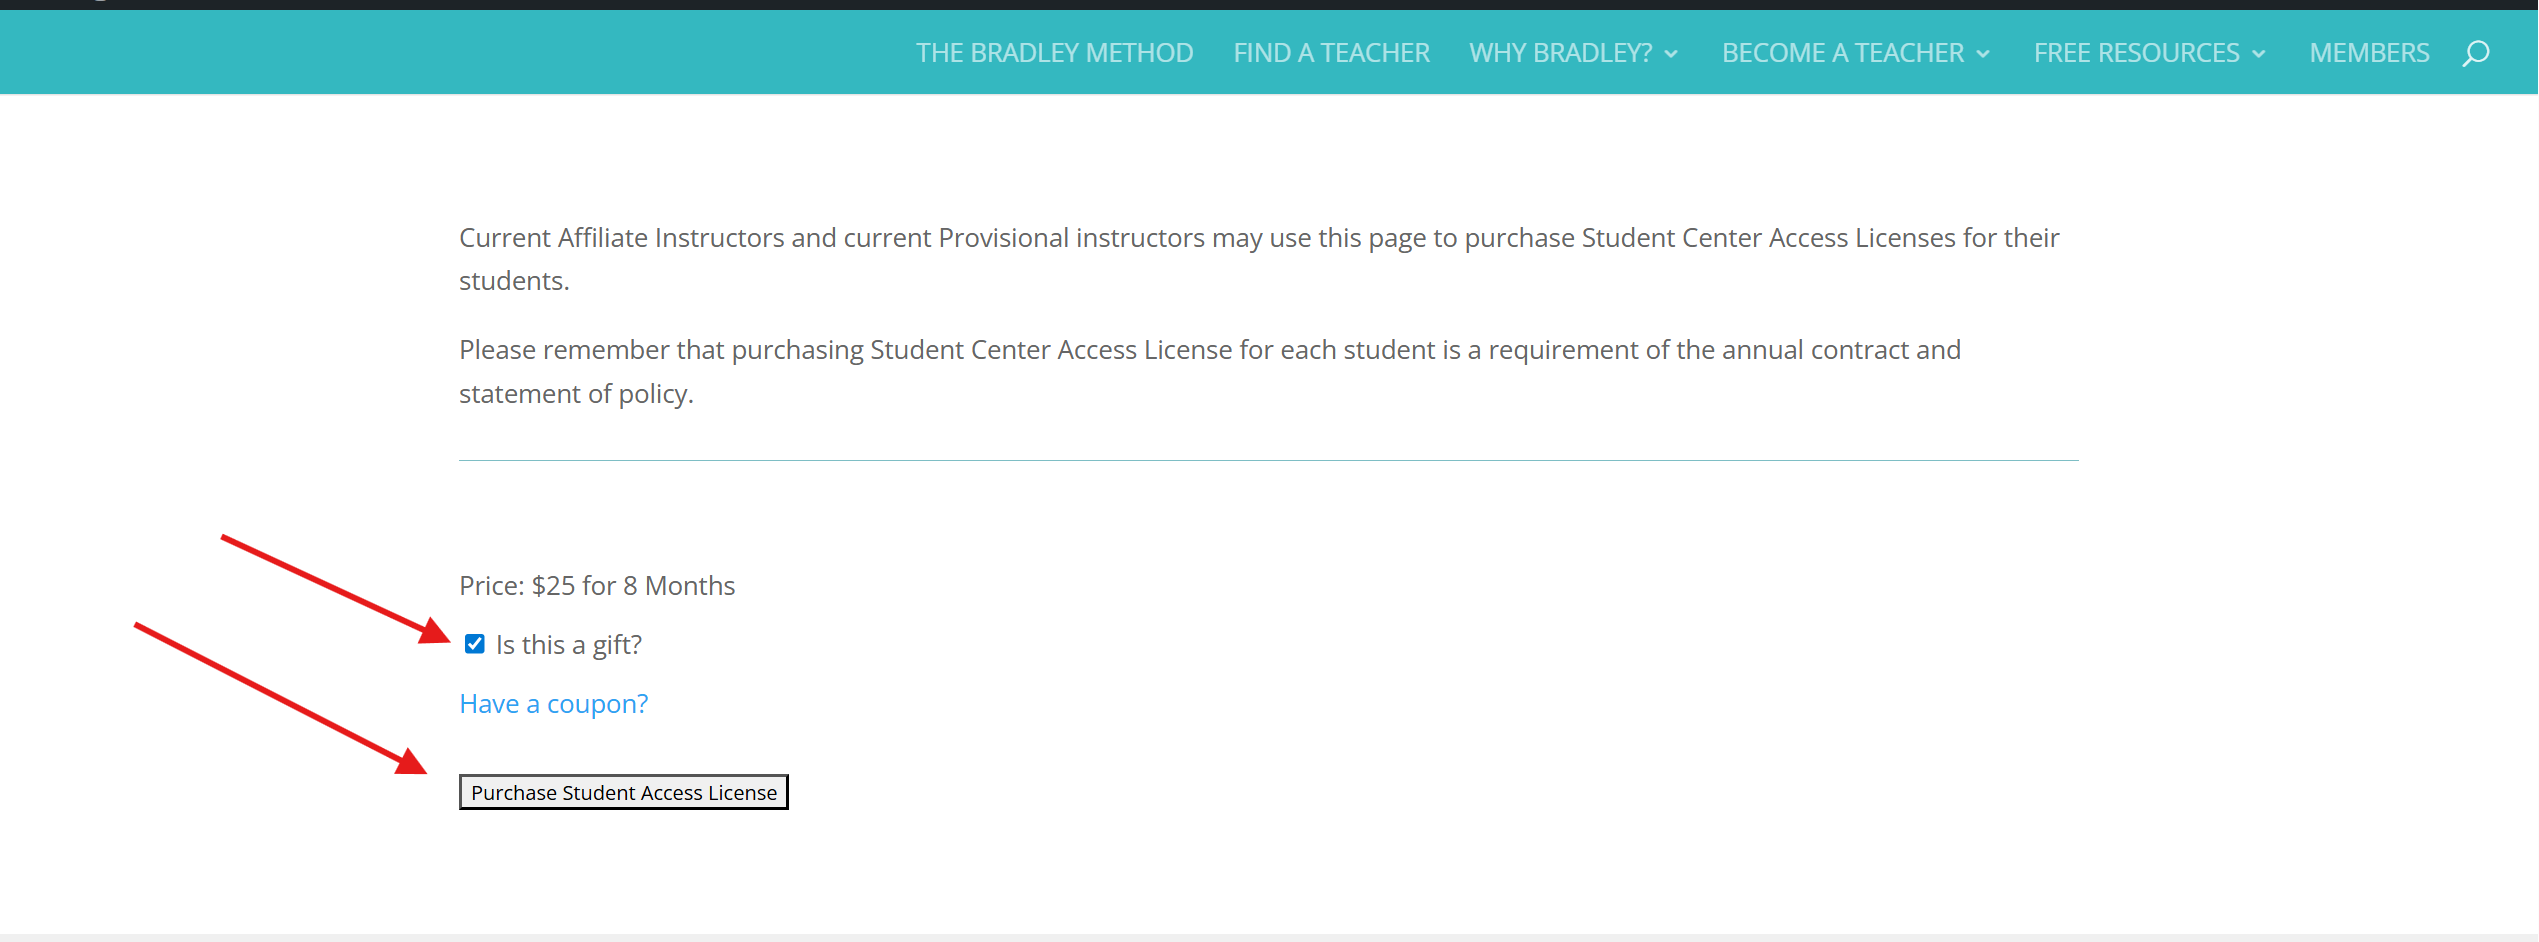Select the price text '$25 for 8 Months'
The image size is (2539, 942).
point(633,585)
